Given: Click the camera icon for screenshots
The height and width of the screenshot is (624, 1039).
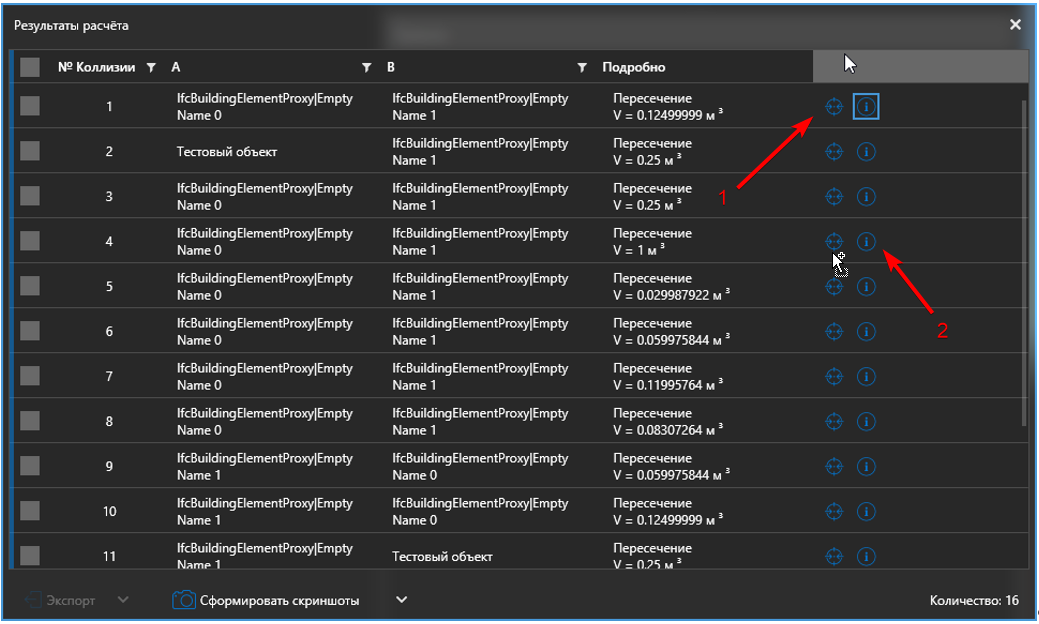Looking at the screenshot, I should [183, 600].
